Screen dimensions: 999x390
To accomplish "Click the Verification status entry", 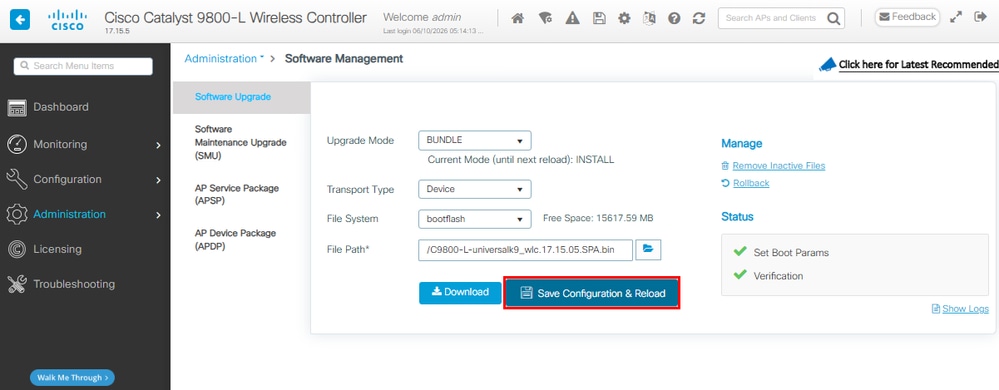I will (x=778, y=276).
